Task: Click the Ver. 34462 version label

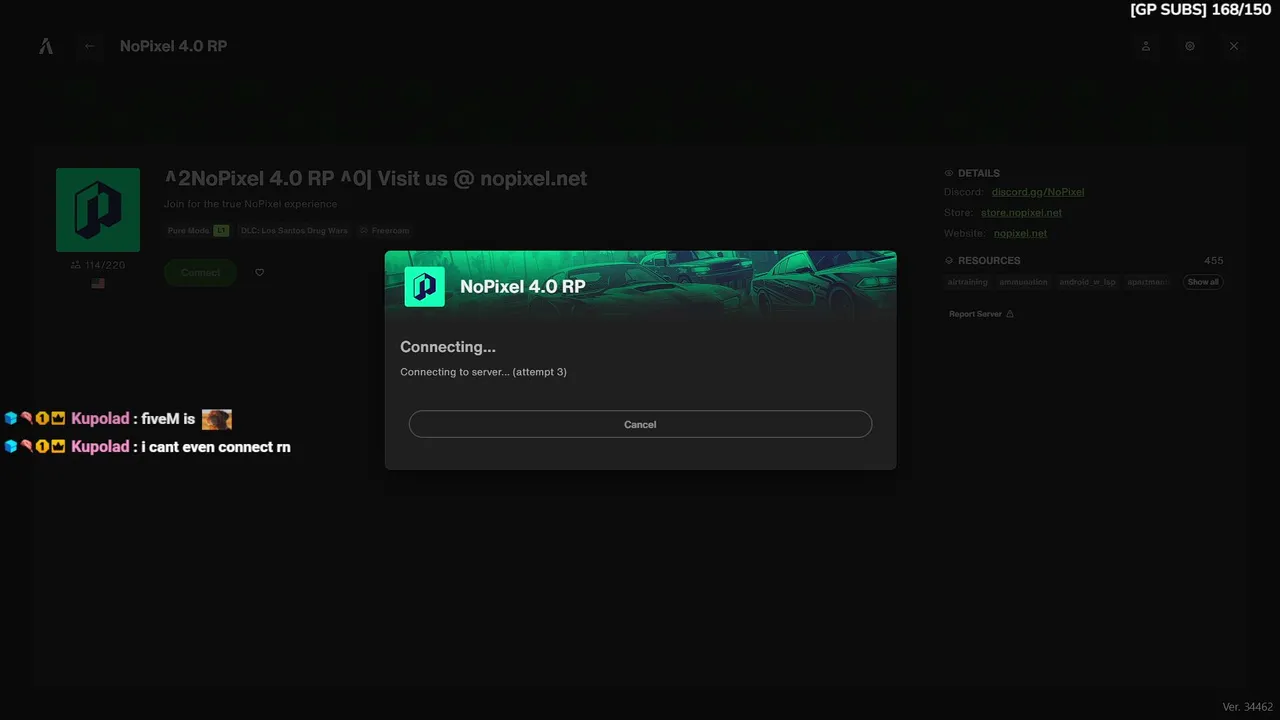Action: (x=1247, y=707)
